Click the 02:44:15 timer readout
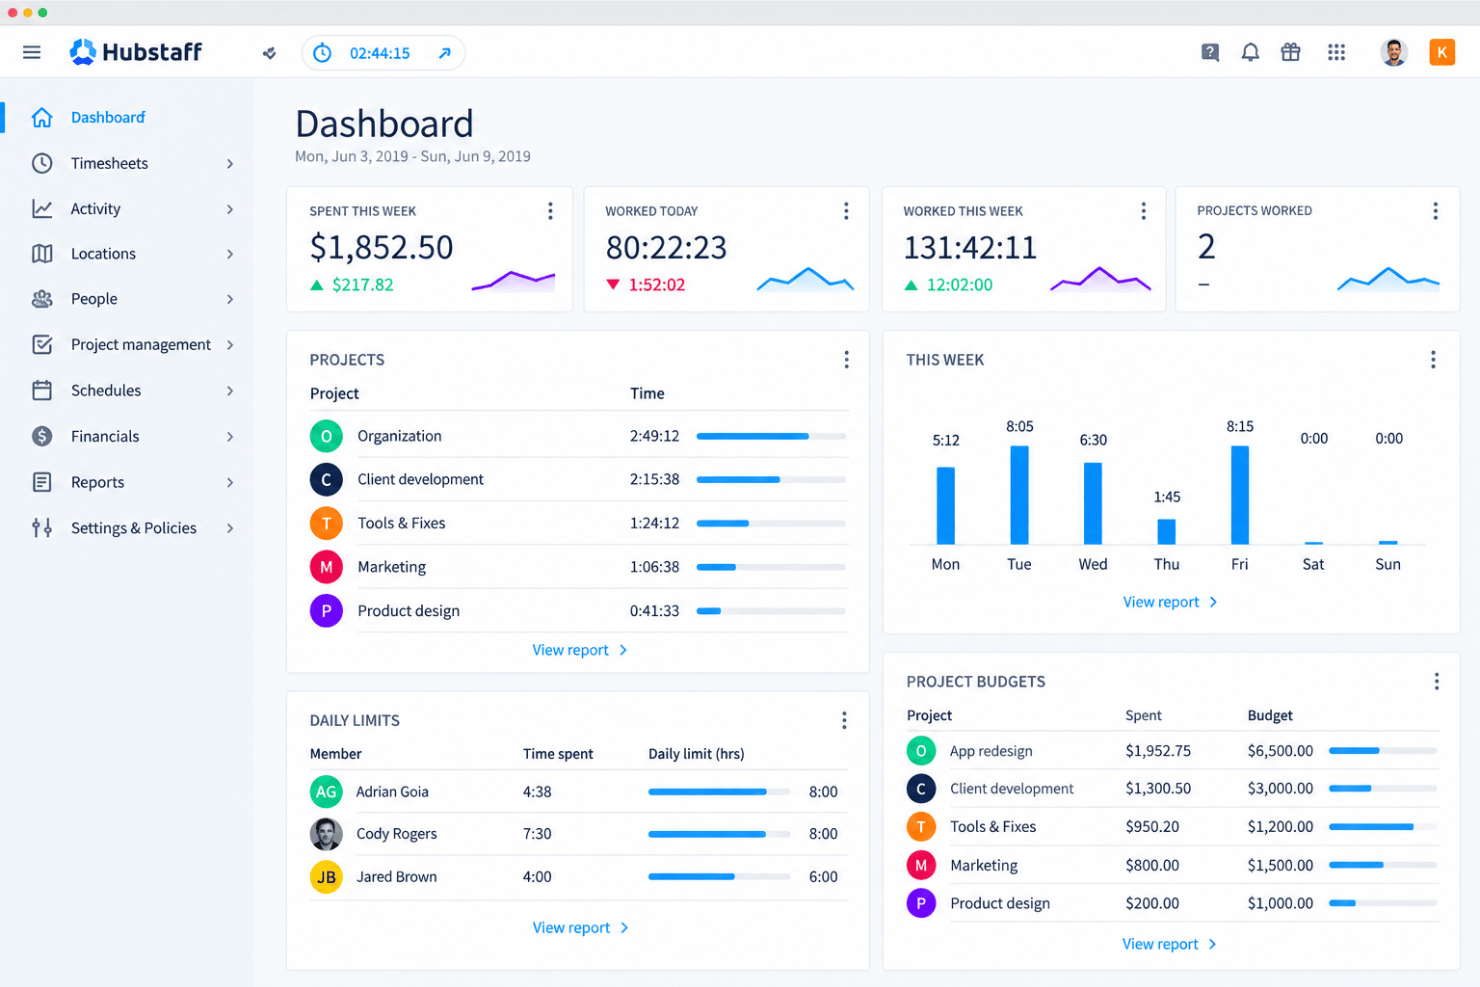The image size is (1480, 987). [380, 53]
